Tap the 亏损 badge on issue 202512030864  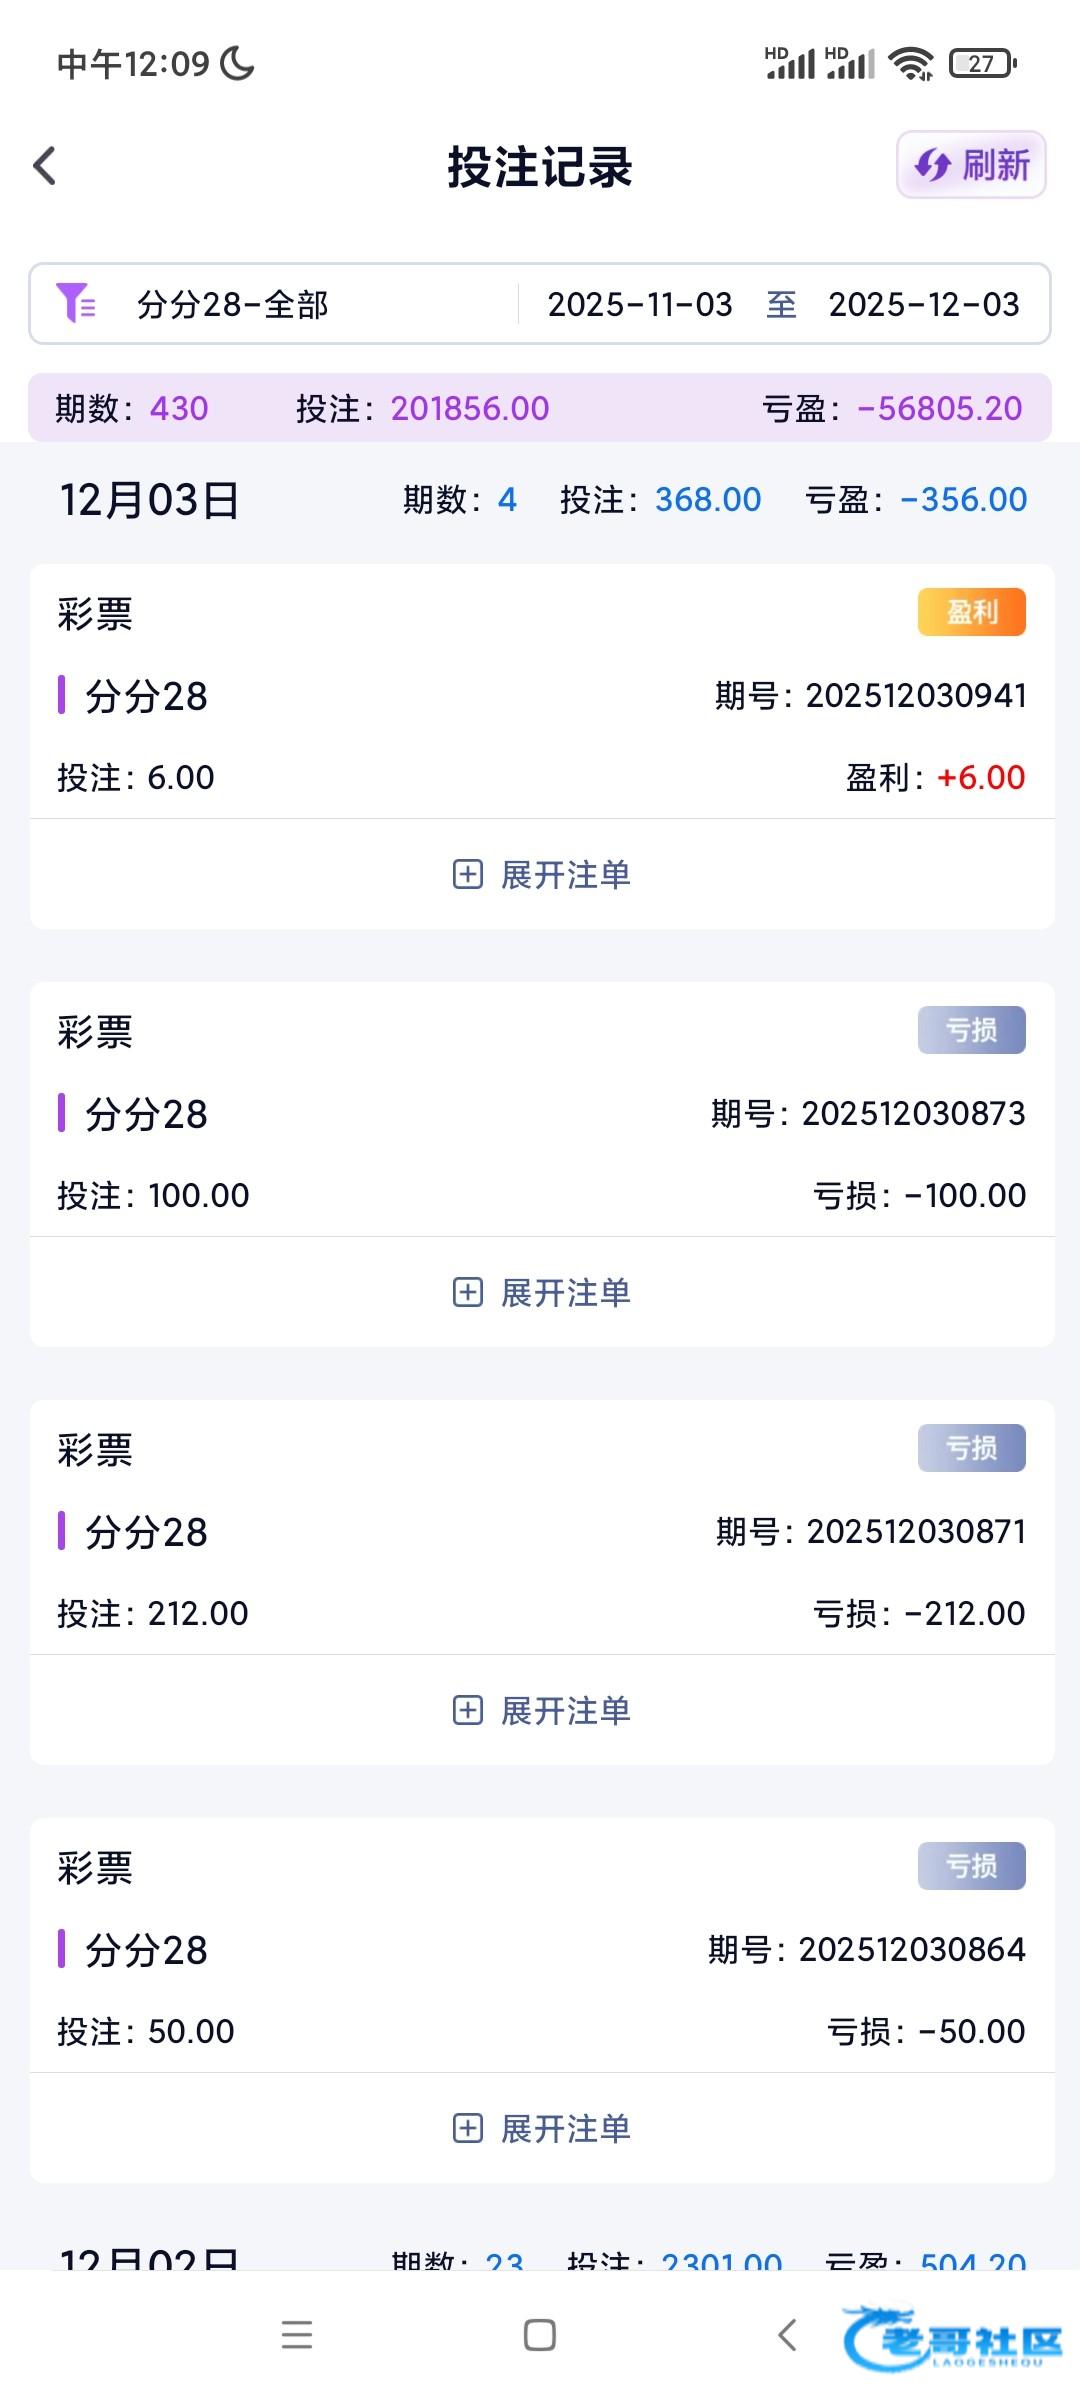pos(971,1866)
